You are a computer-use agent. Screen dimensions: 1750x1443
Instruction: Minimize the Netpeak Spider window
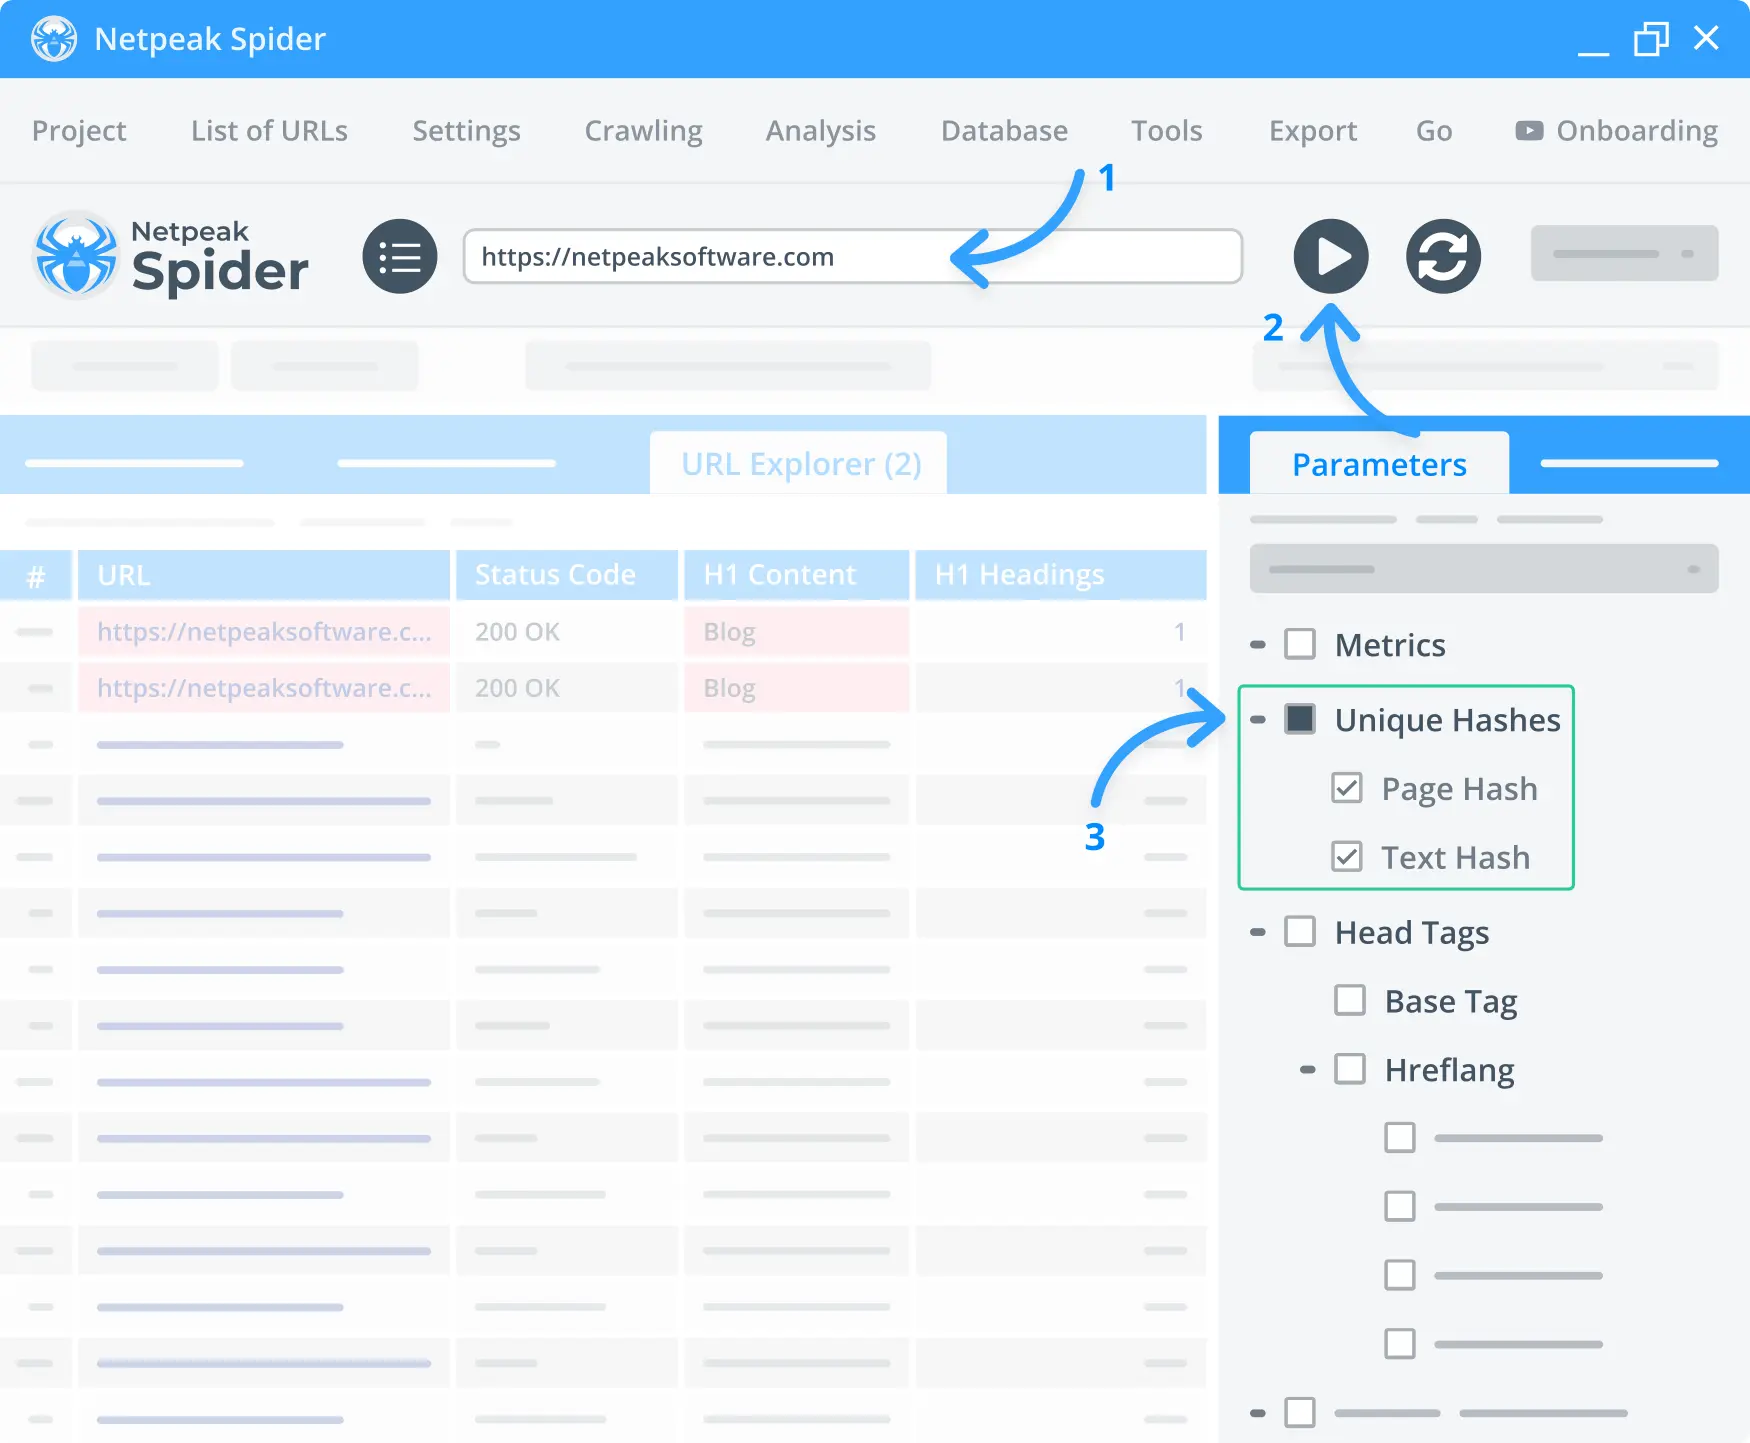tap(1593, 52)
